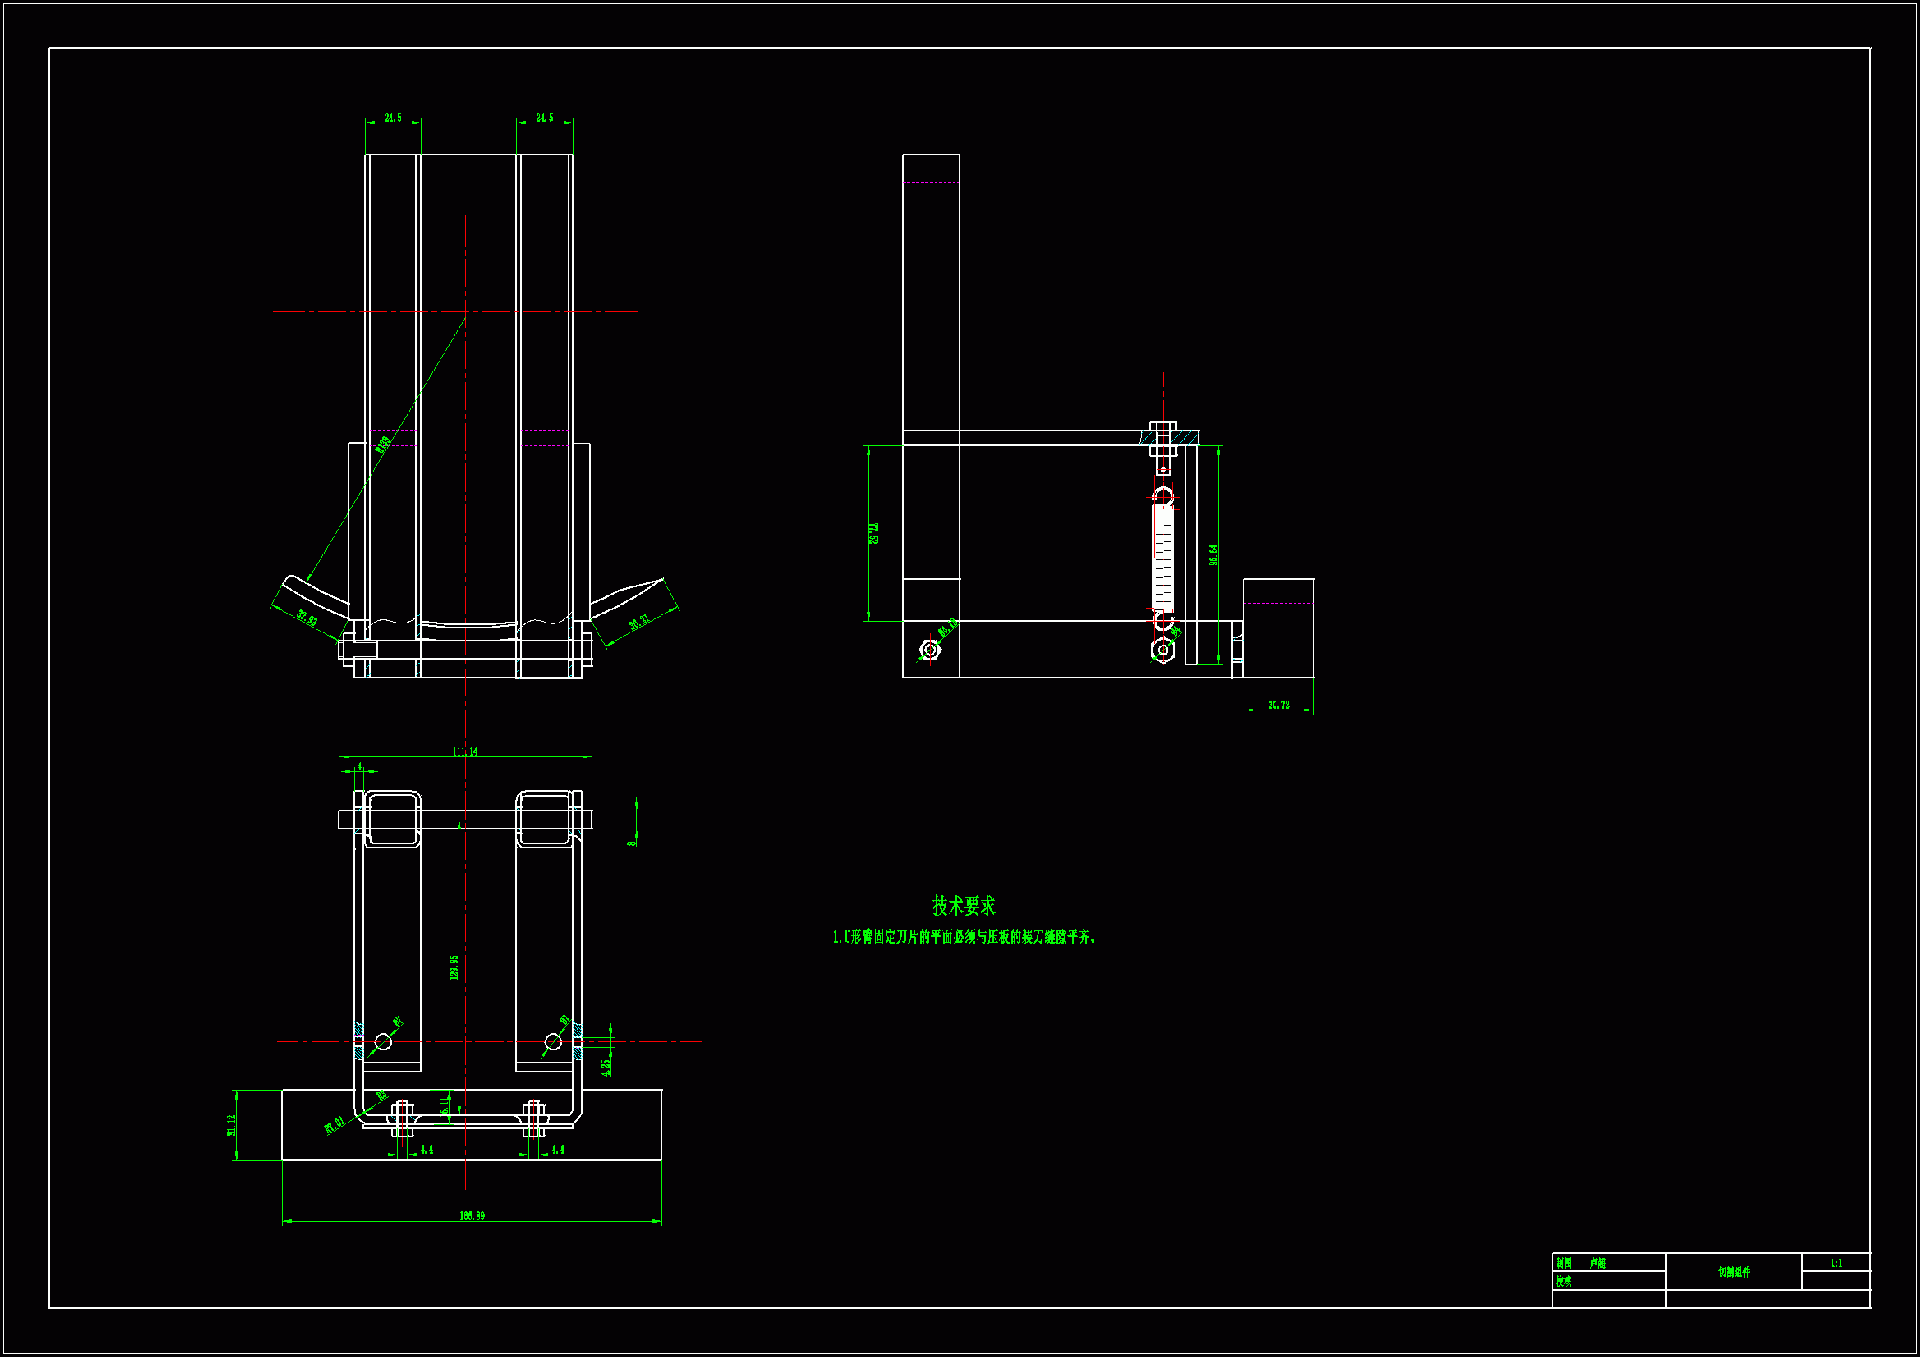
Task: Click the left circular hole in bottom view
Action: pyautogui.click(x=383, y=1042)
